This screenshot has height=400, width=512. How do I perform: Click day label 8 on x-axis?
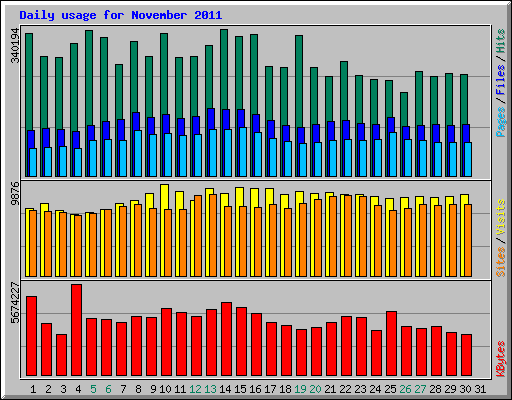(138, 389)
